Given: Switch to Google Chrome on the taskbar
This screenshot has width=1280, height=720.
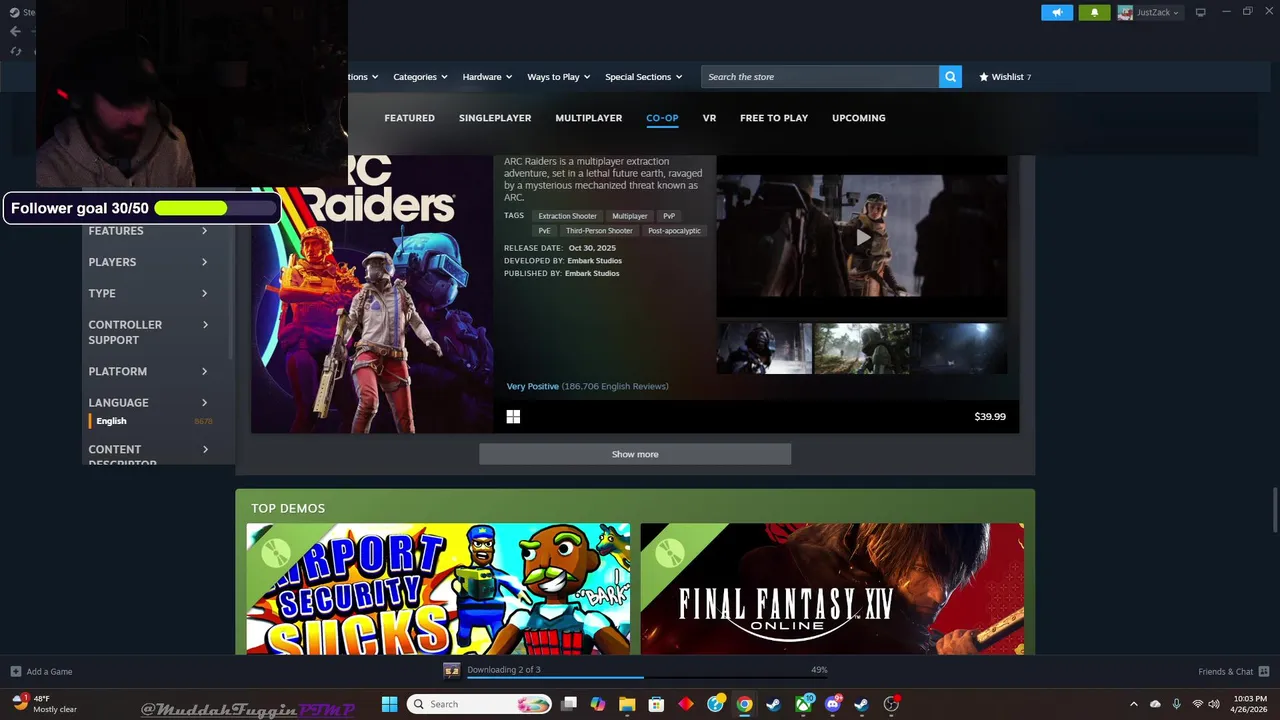Looking at the screenshot, I should pos(744,704).
